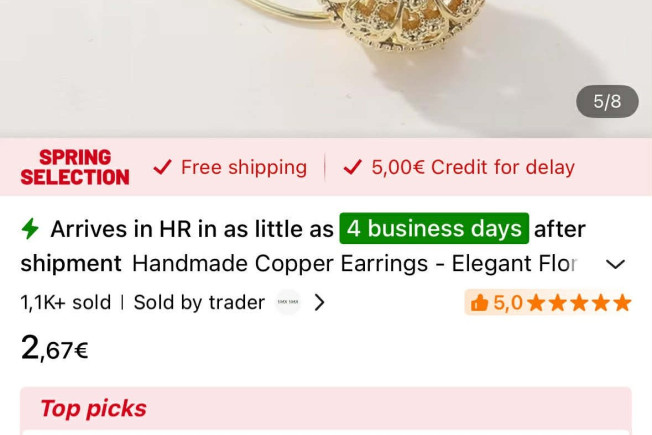652x435 pixels.
Task: Click the SPRING SELECTION badge
Action: [x=75, y=167]
